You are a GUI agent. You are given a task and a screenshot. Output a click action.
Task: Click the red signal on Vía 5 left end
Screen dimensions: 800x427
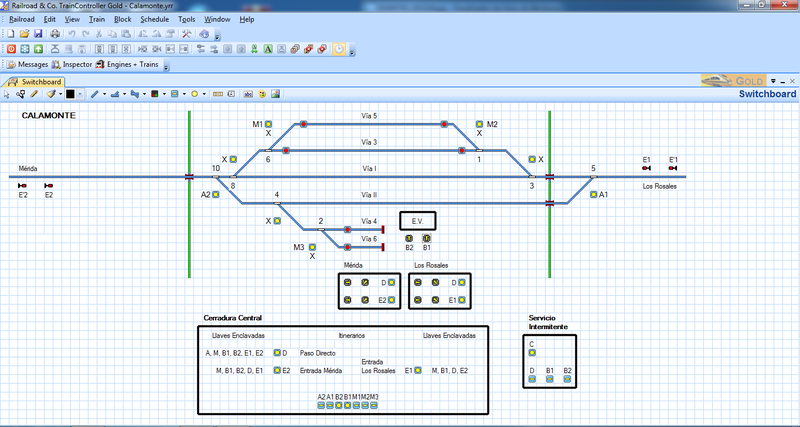[x=304, y=124]
